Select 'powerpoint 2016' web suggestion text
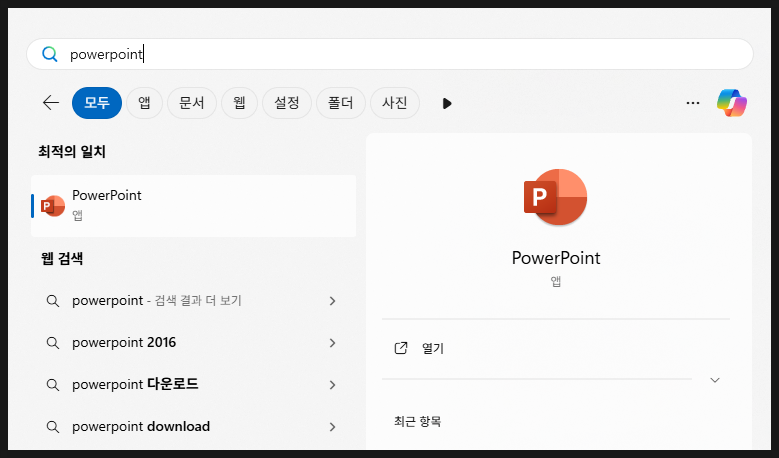Screen dimensions: 779x458 pyautogui.click(x=124, y=343)
